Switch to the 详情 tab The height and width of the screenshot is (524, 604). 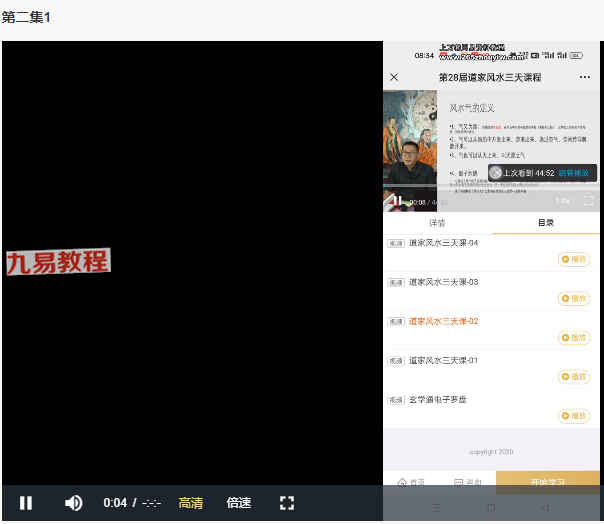tap(437, 223)
